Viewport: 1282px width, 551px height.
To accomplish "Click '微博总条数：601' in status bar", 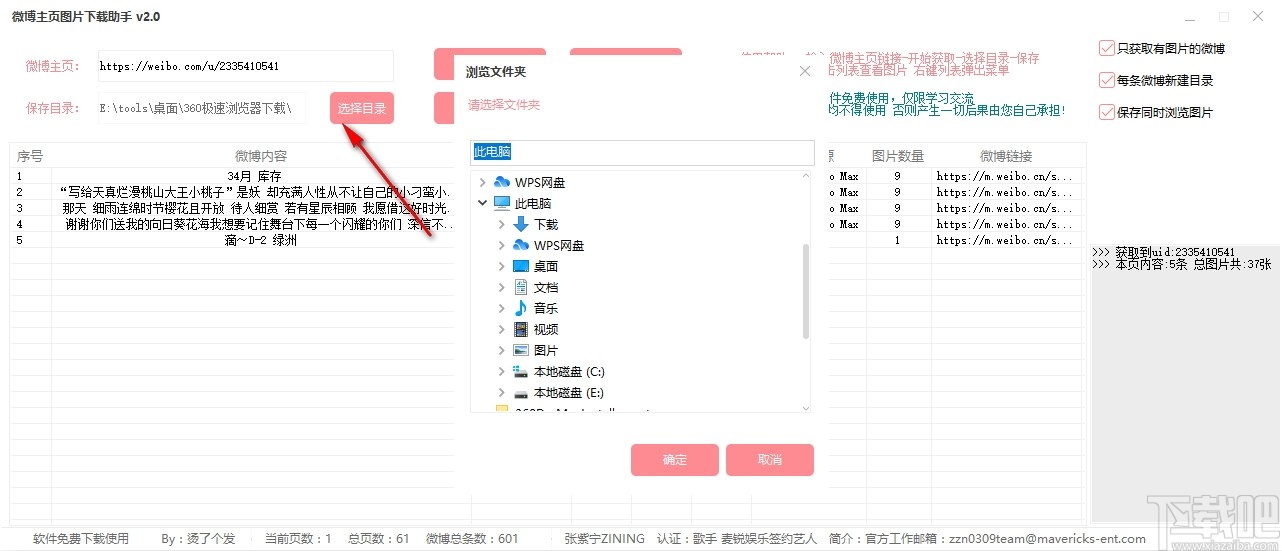I will click(472, 539).
